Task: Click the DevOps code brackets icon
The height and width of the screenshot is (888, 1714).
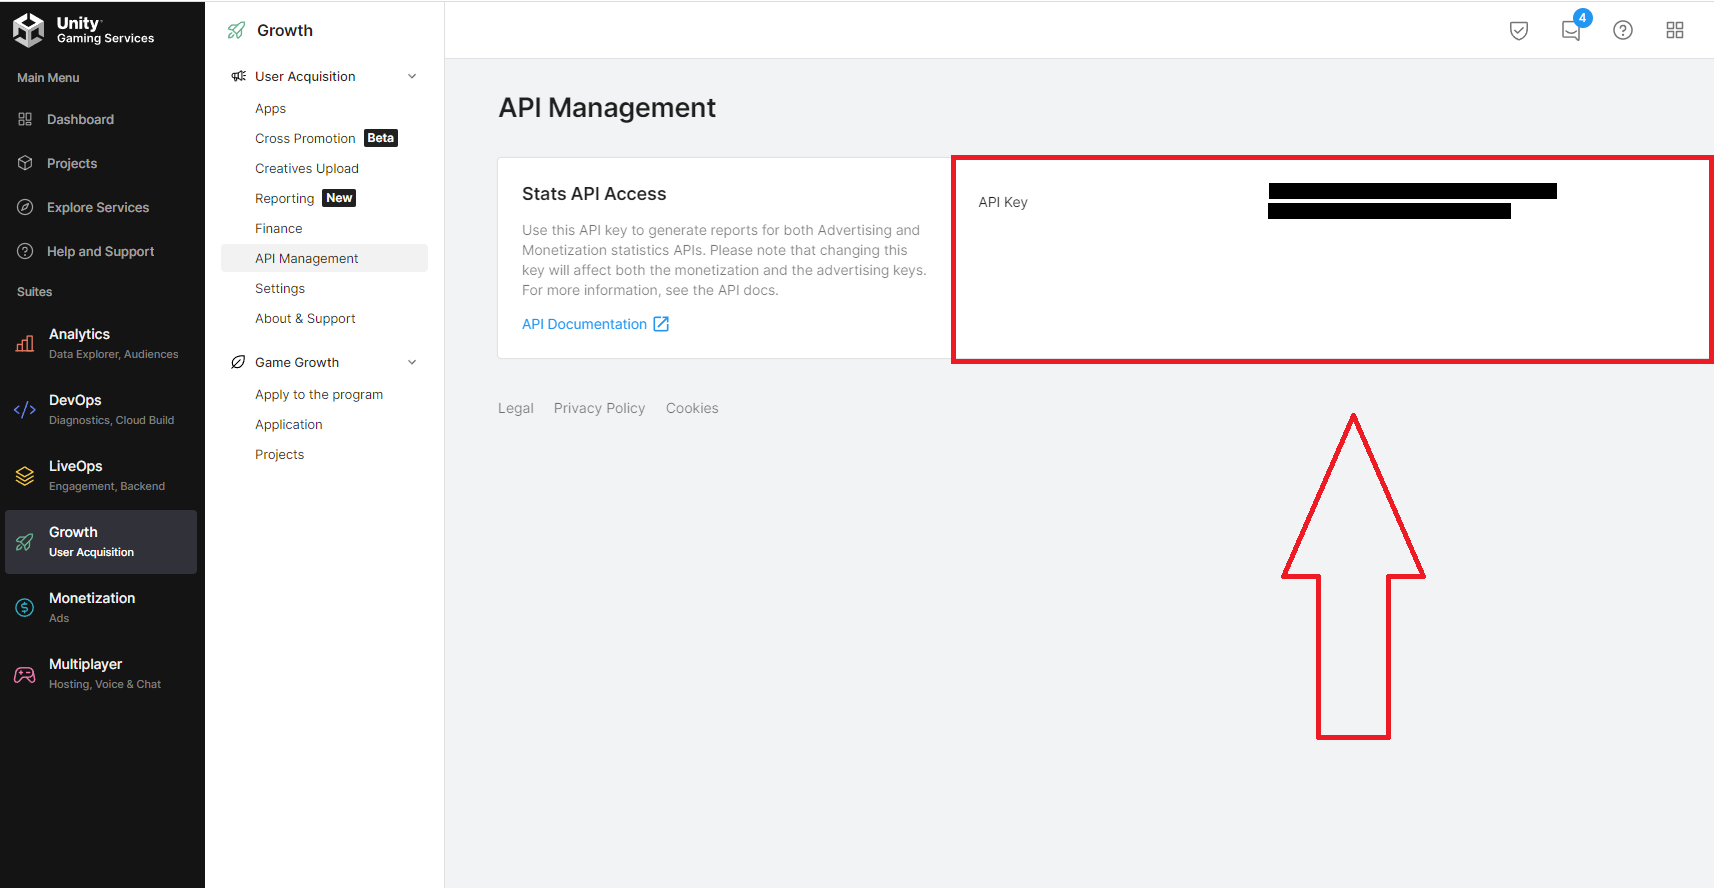Action: click(25, 410)
